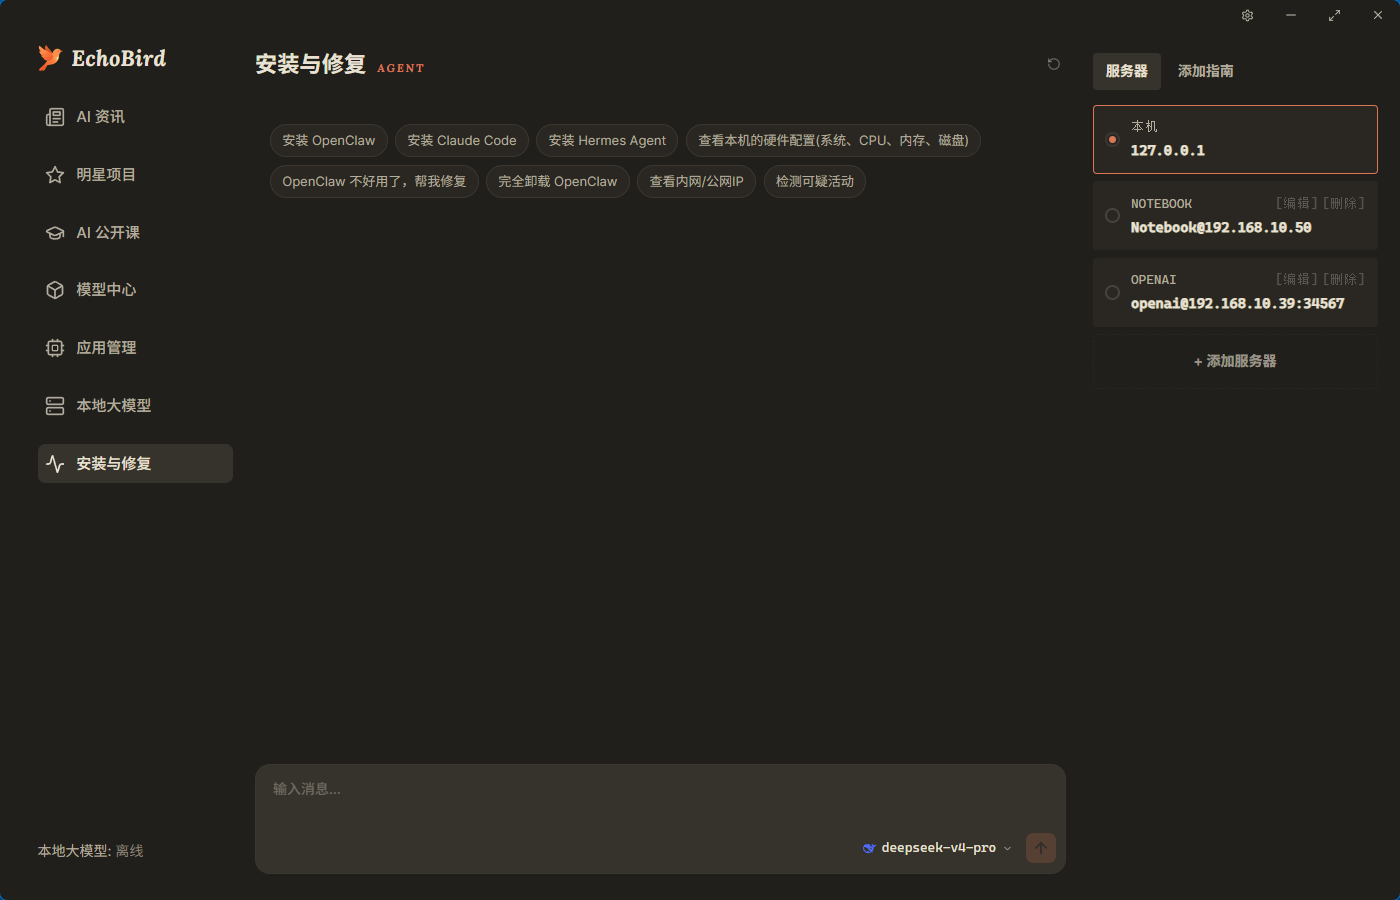Open settings gear in title bar
1400x900 pixels.
[x=1248, y=15]
